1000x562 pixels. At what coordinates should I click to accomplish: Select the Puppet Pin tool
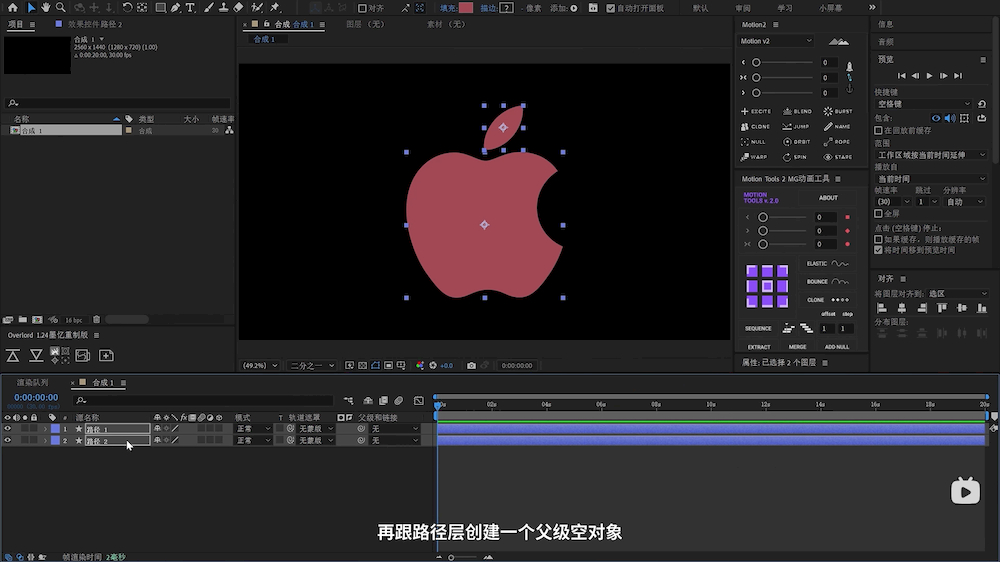(275, 8)
